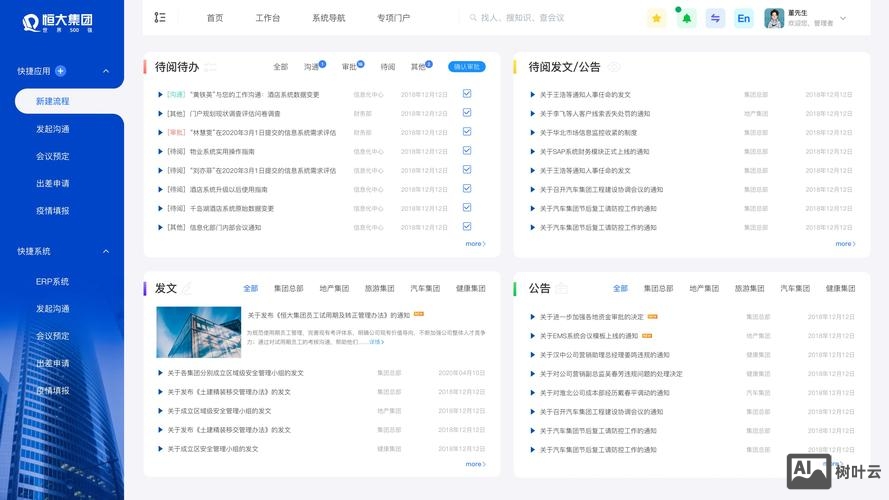Click the sidebar collapse list icon
The height and width of the screenshot is (500, 889).
[x=160, y=18]
